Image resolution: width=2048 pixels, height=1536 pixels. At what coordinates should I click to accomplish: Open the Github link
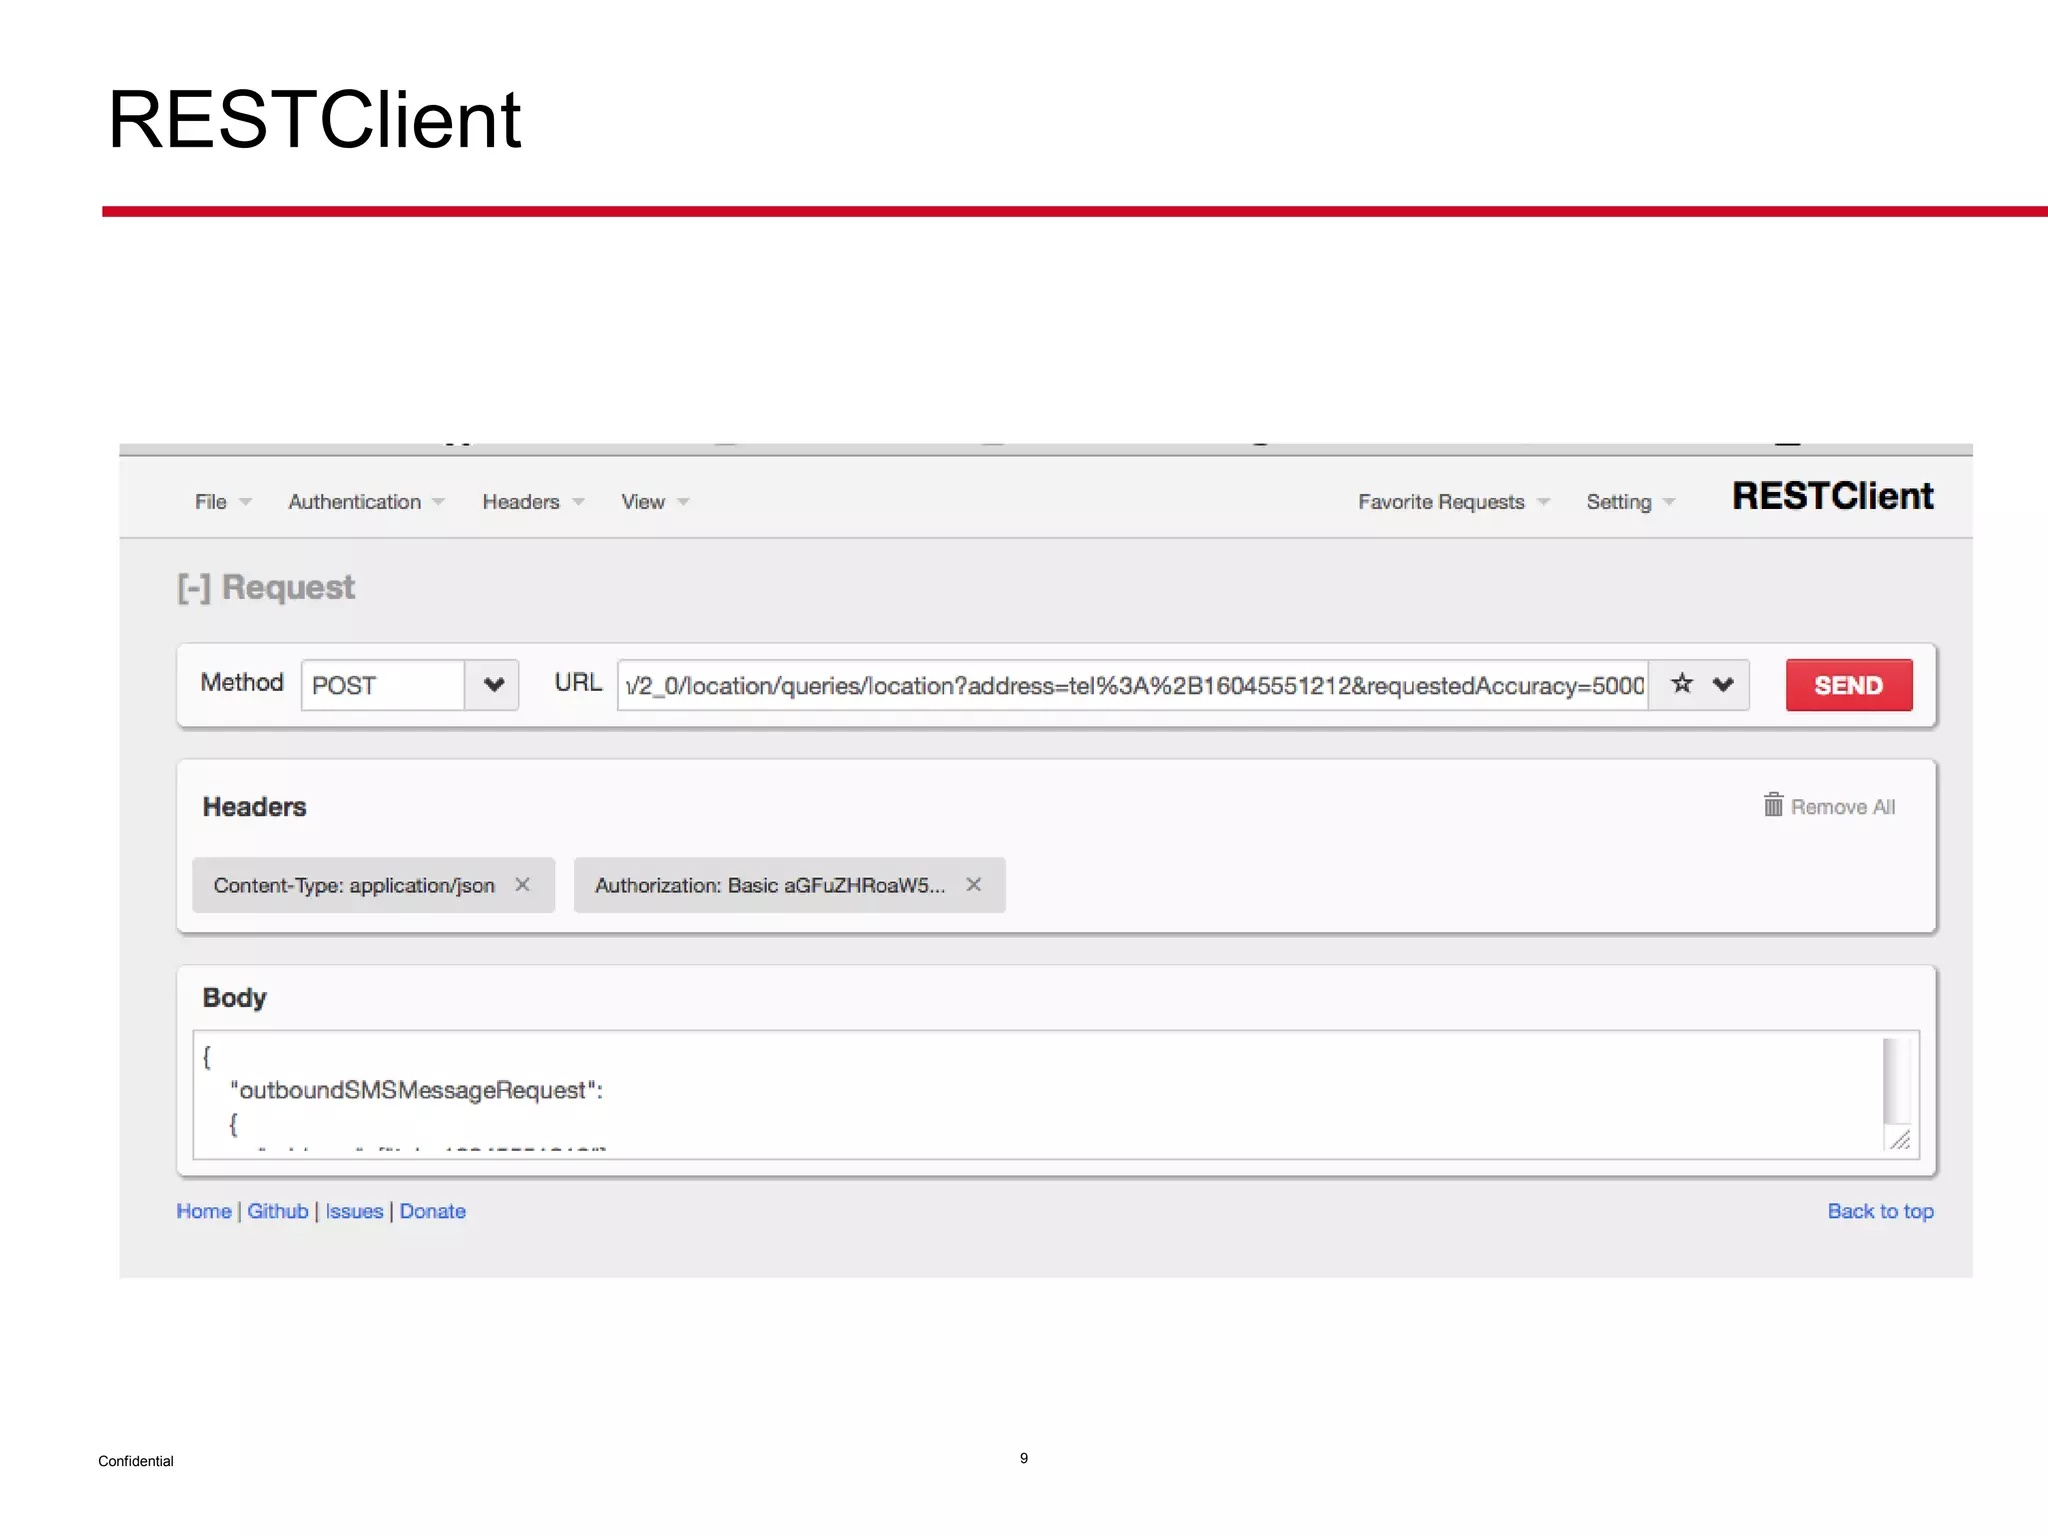point(278,1211)
